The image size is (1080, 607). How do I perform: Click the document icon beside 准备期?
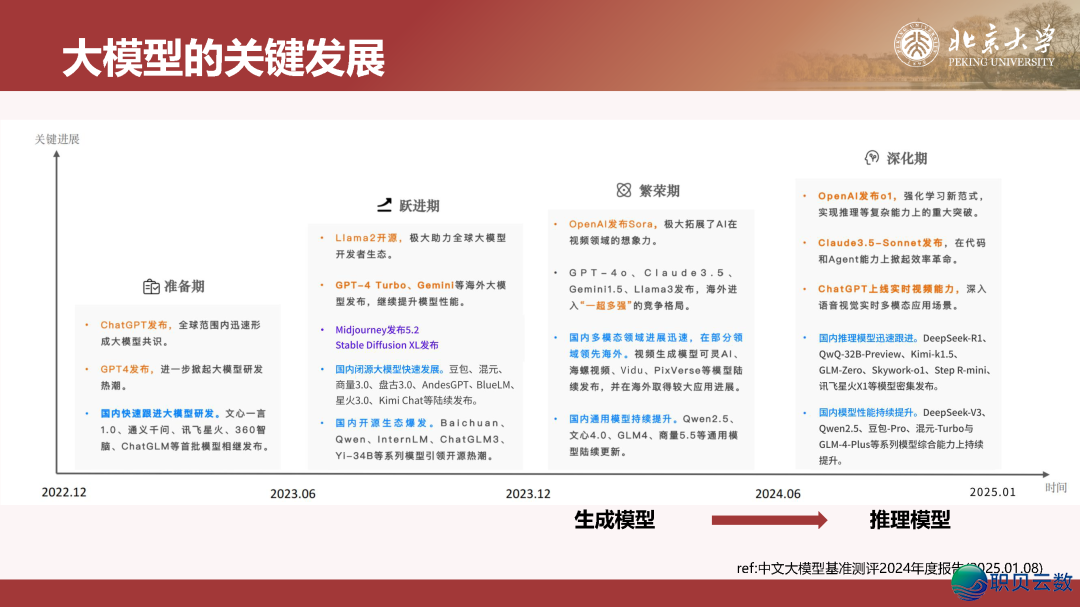click(x=149, y=285)
